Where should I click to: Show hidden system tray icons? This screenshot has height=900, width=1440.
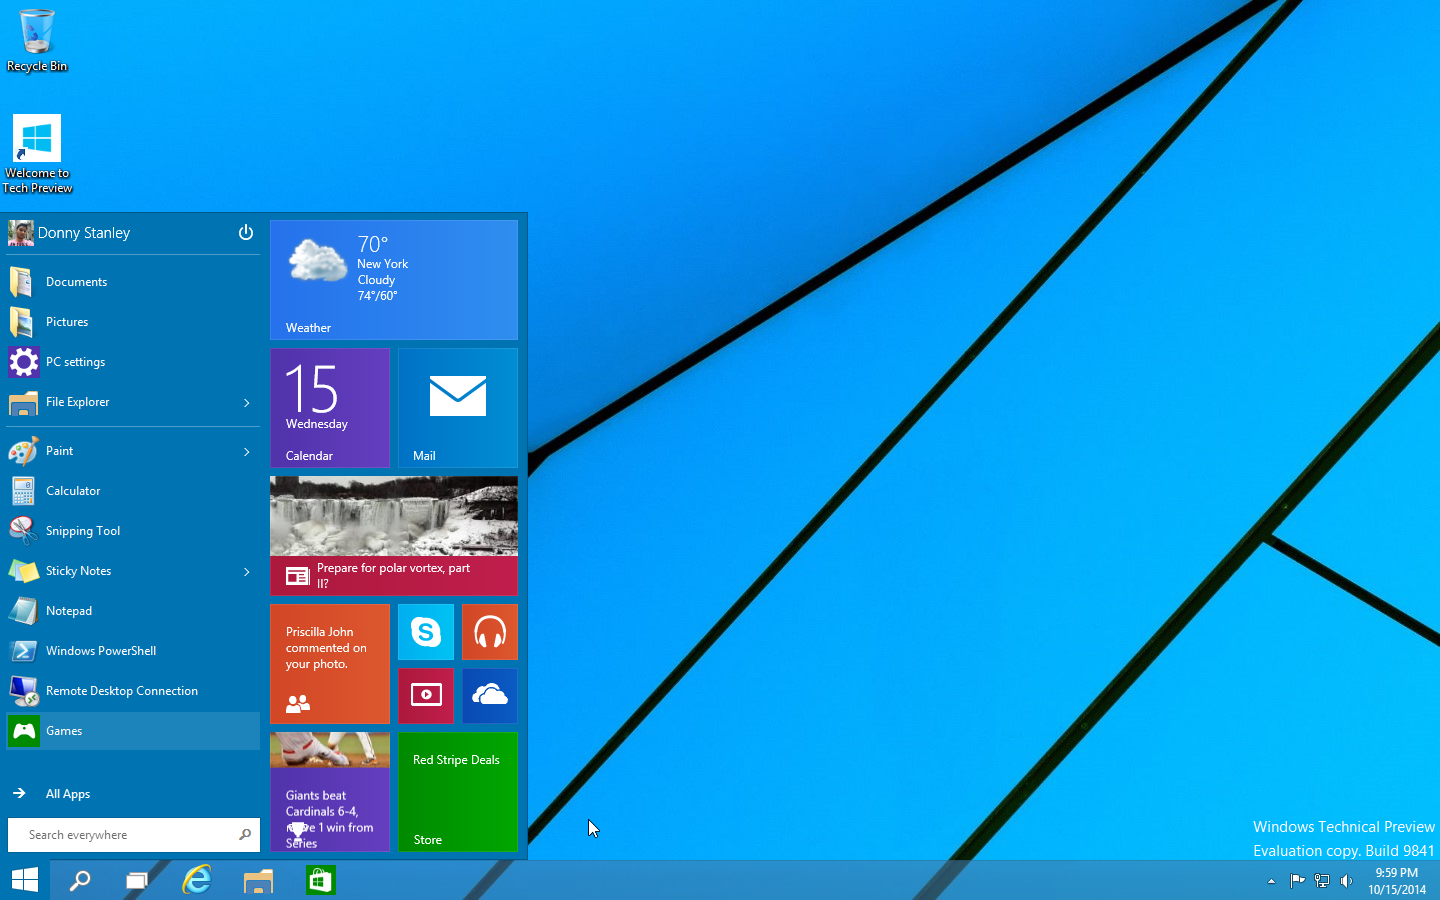1271,881
